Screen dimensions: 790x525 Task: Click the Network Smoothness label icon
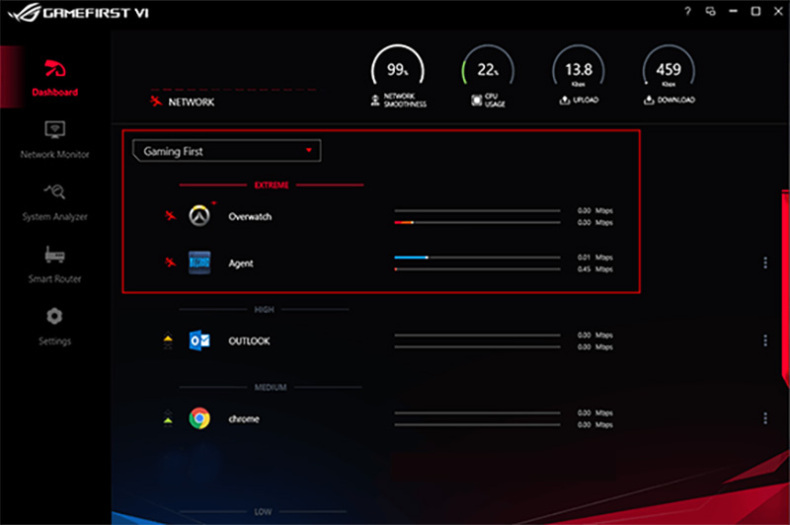375,100
